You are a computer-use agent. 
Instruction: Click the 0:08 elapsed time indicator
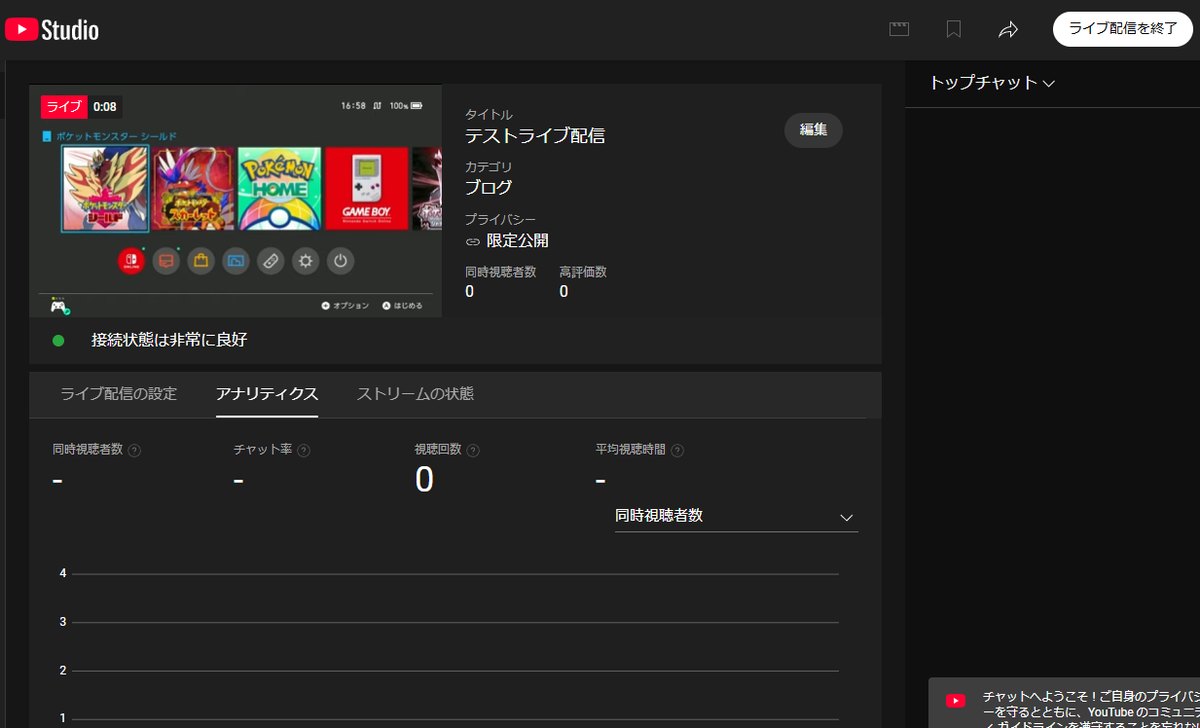(x=105, y=106)
